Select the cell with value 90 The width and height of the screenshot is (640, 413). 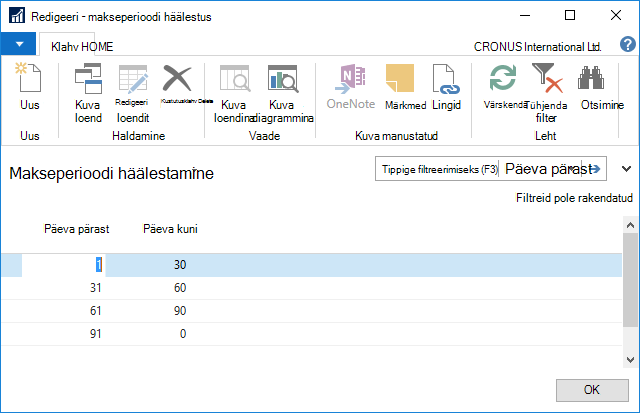point(180,311)
